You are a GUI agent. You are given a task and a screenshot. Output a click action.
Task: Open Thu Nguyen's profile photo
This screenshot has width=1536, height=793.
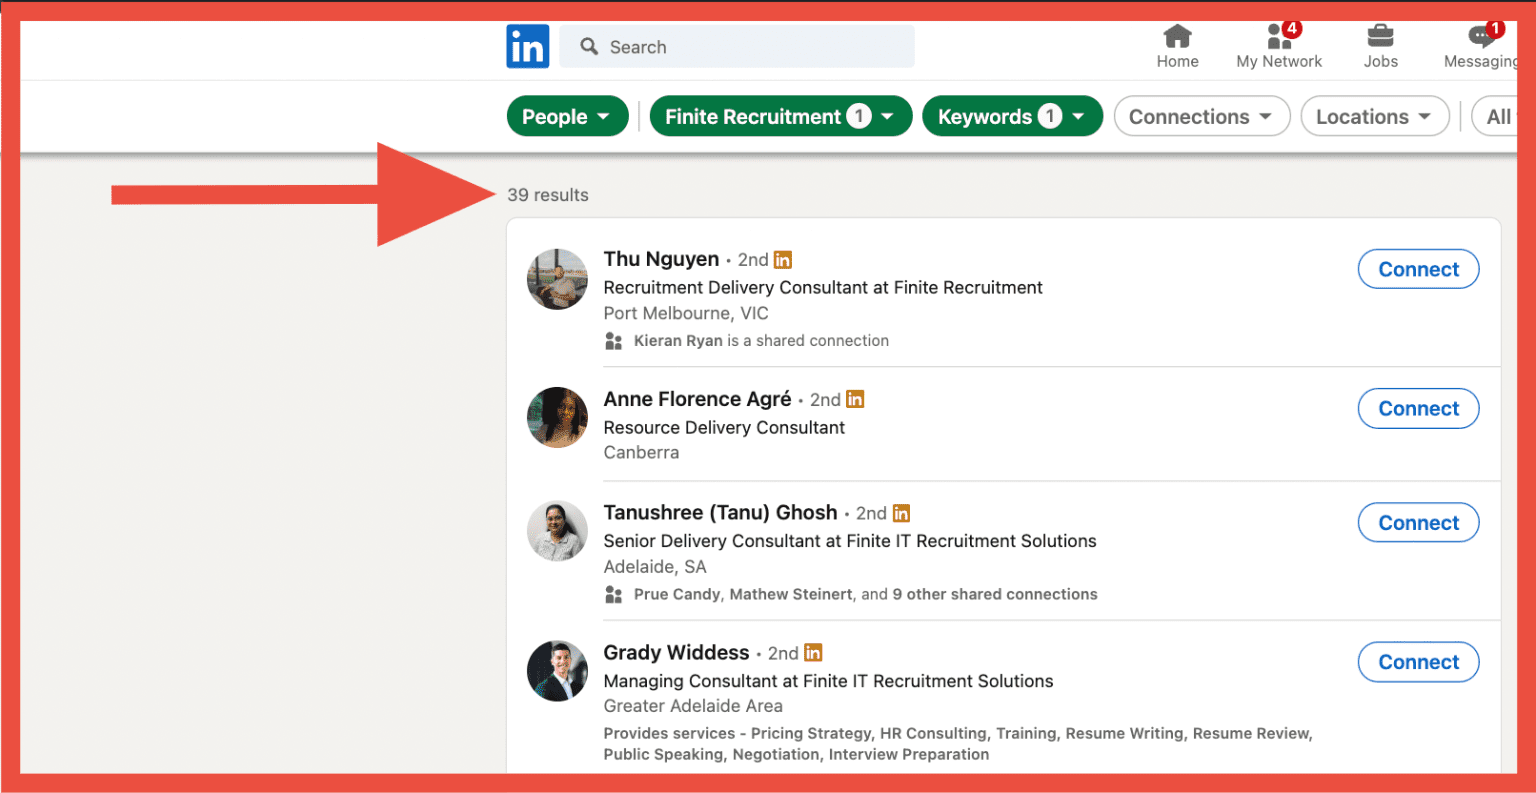coord(557,279)
